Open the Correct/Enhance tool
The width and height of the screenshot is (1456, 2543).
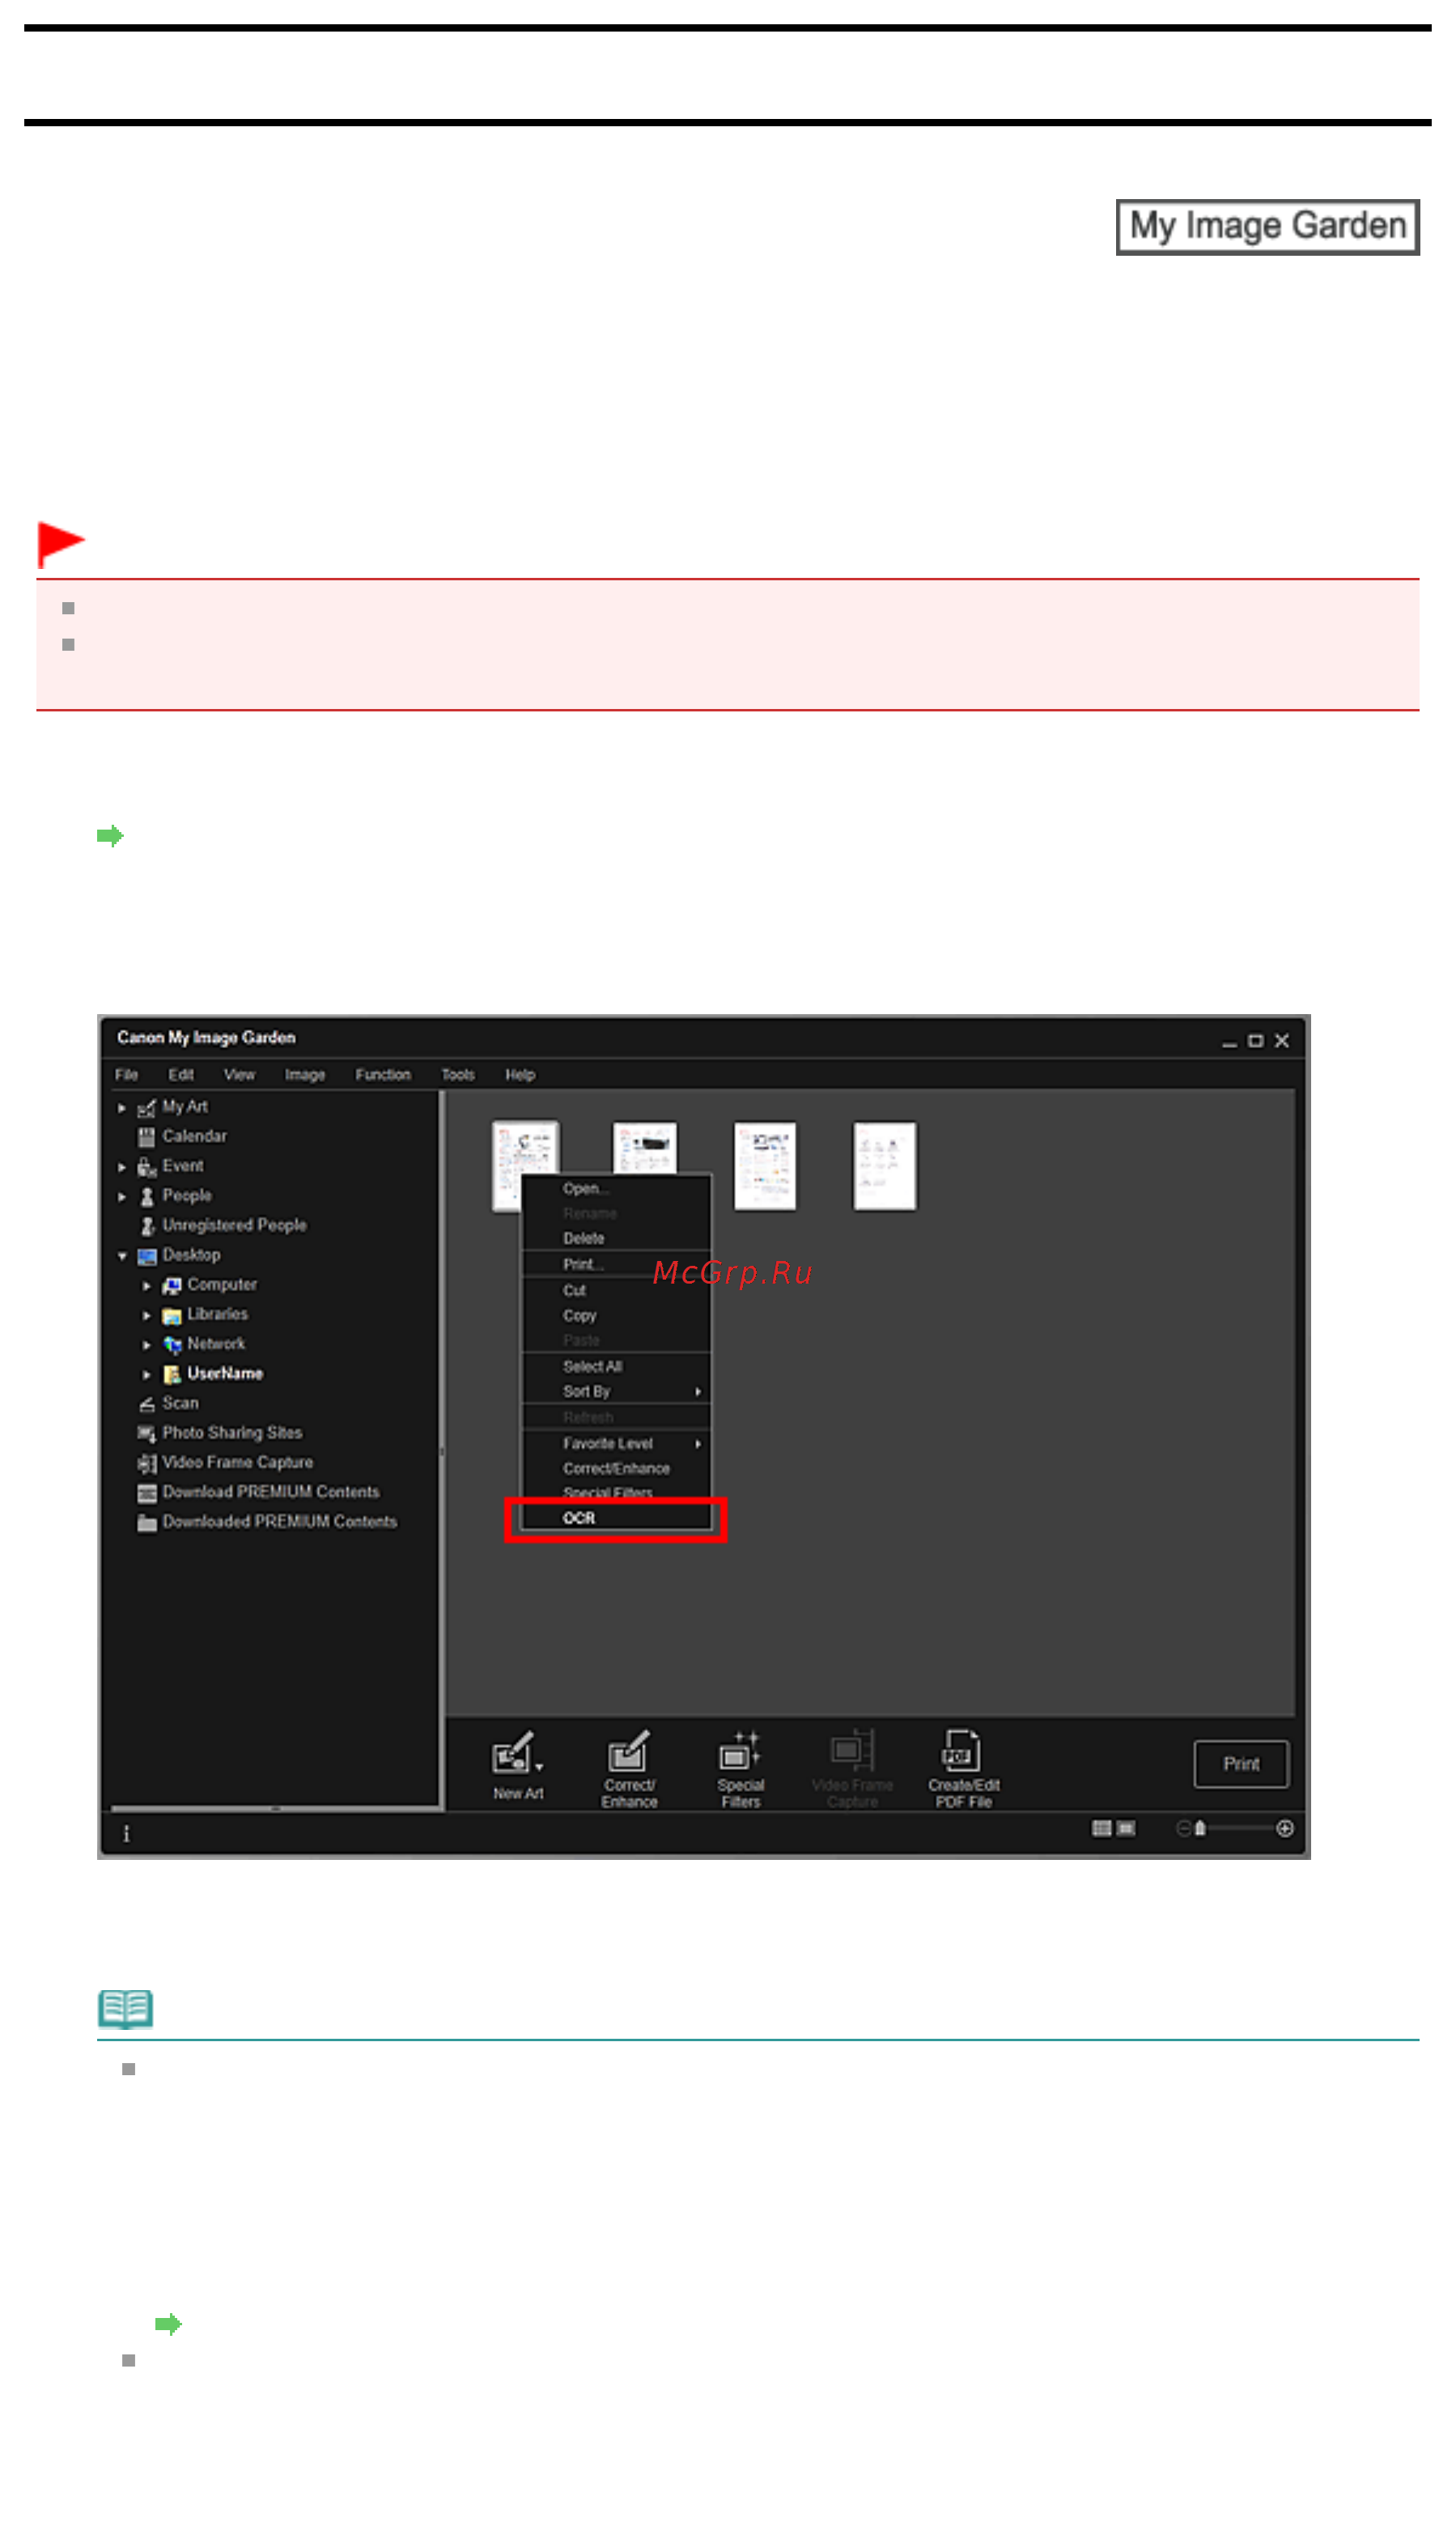[629, 1768]
